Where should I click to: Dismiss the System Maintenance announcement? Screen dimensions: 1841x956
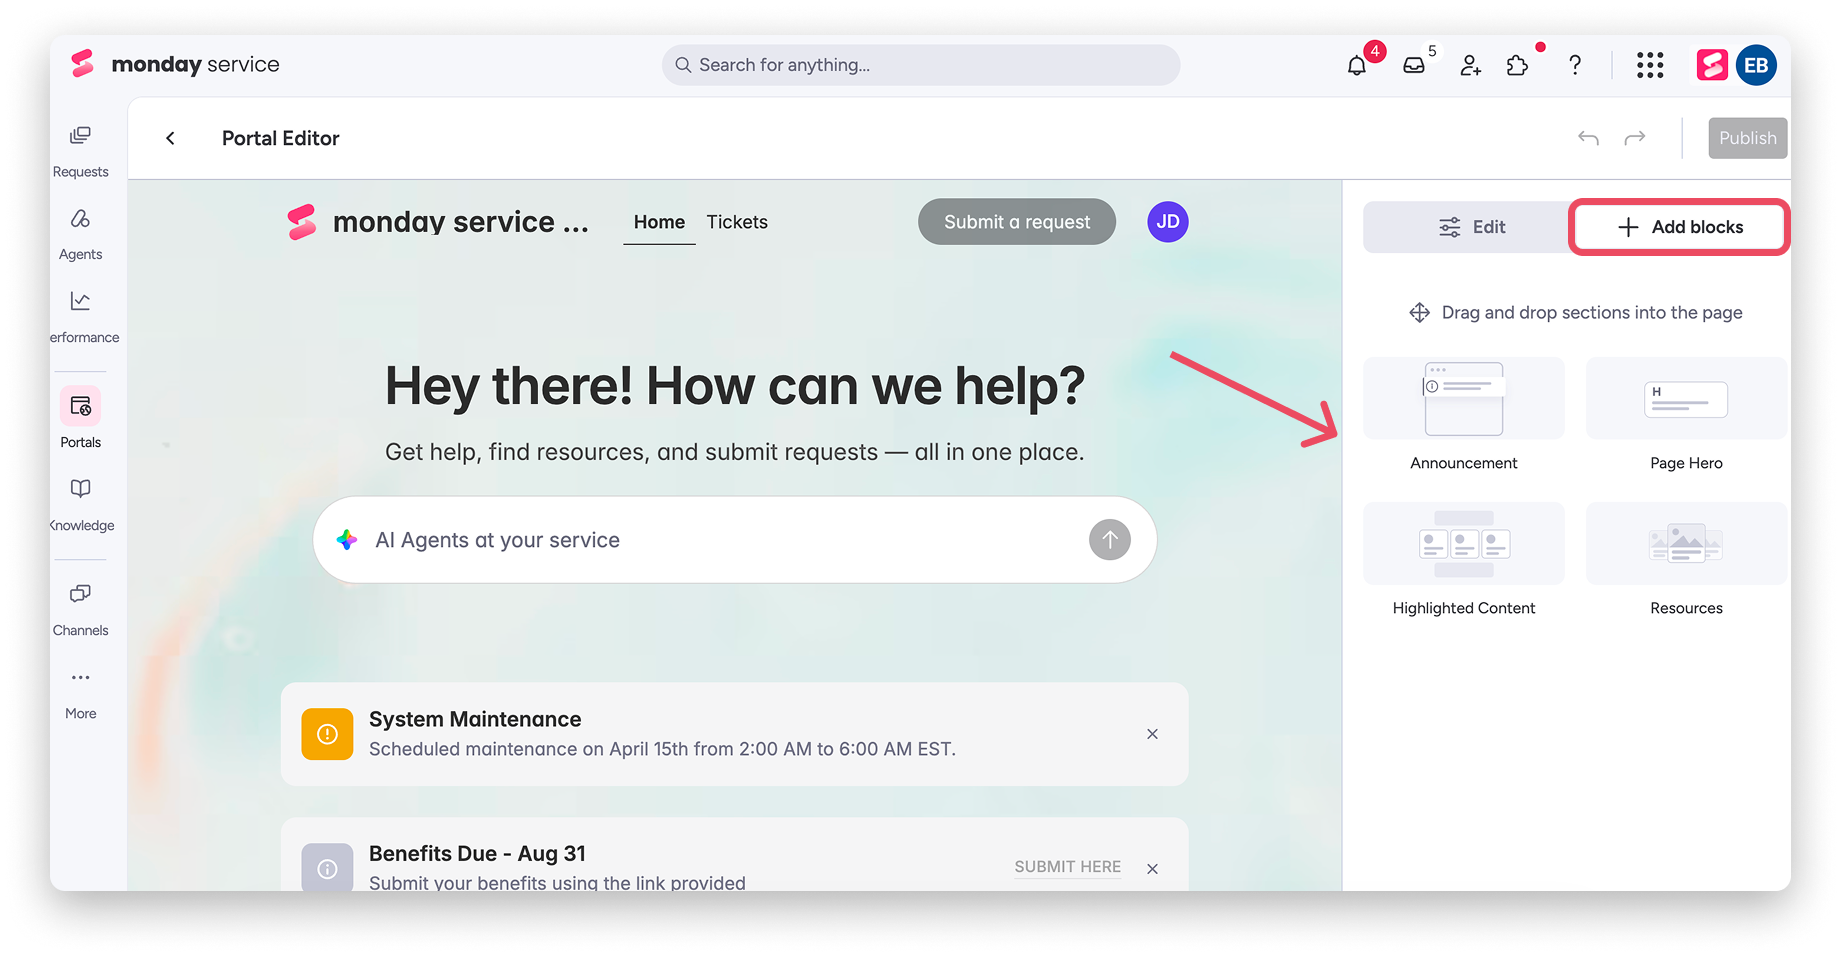tap(1153, 734)
